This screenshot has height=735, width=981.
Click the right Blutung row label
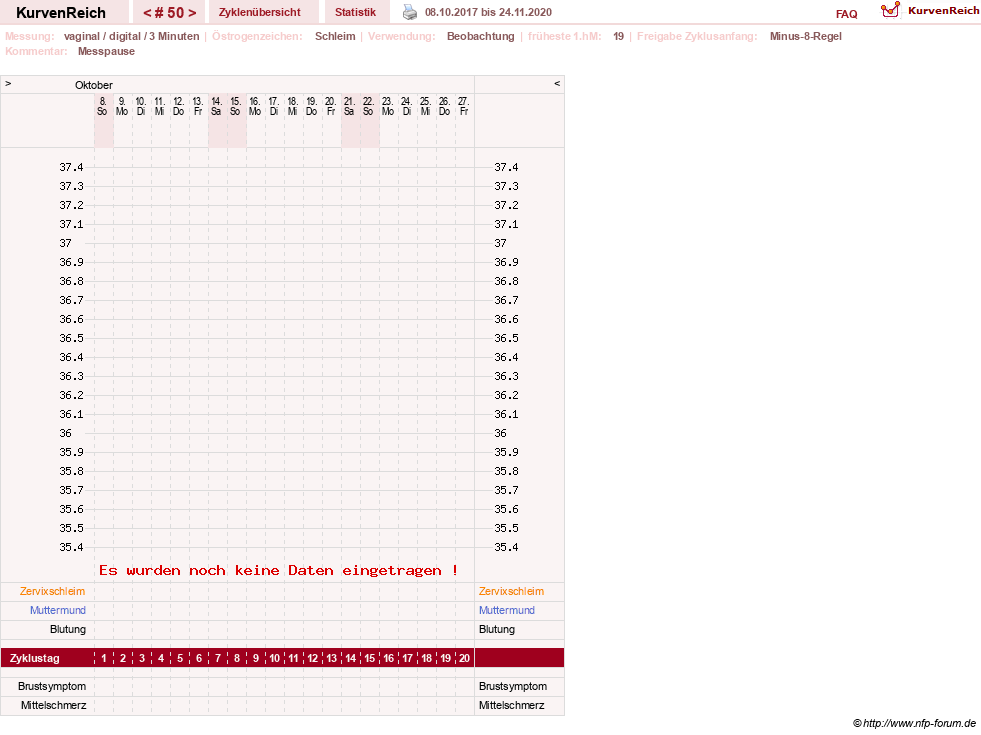pos(497,629)
